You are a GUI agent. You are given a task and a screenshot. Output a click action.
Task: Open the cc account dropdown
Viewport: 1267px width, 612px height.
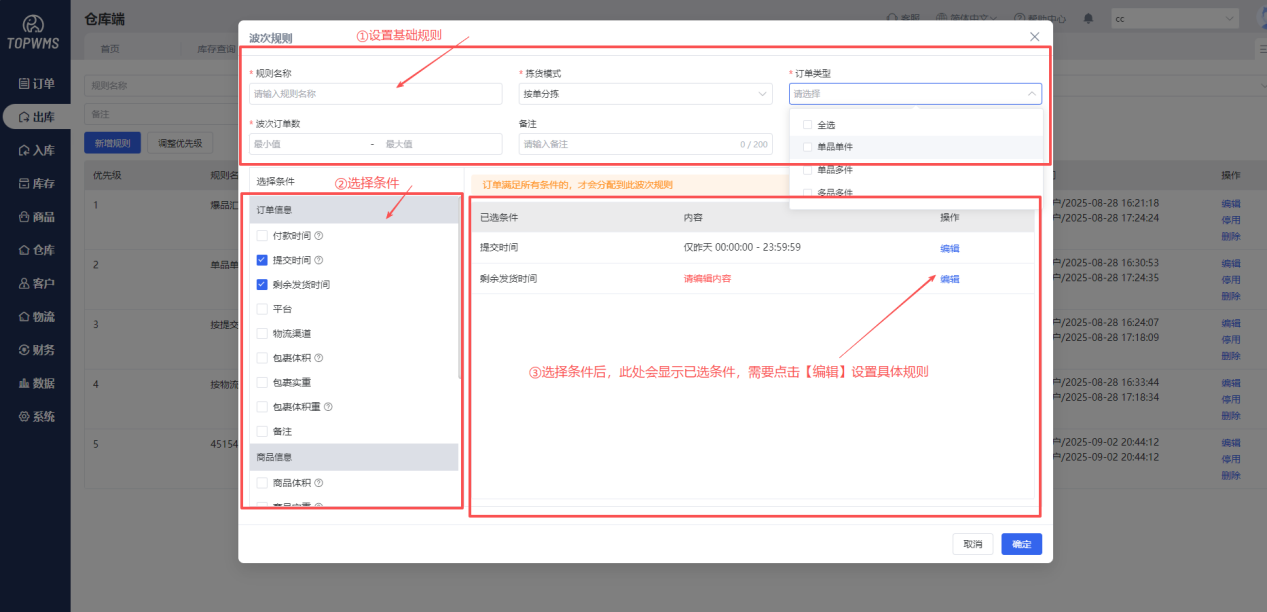tap(1174, 19)
